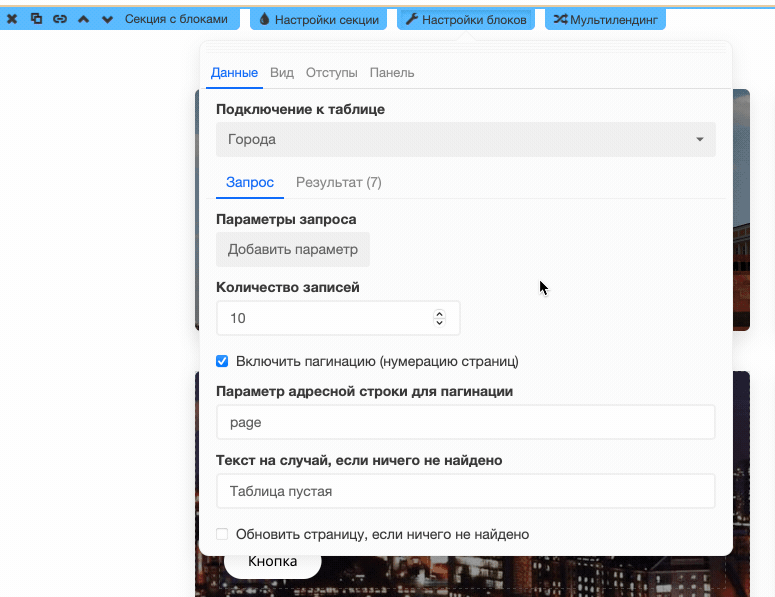The image size is (775, 597).
Task: Open the Города table dropdown
Action: (466, 139)
